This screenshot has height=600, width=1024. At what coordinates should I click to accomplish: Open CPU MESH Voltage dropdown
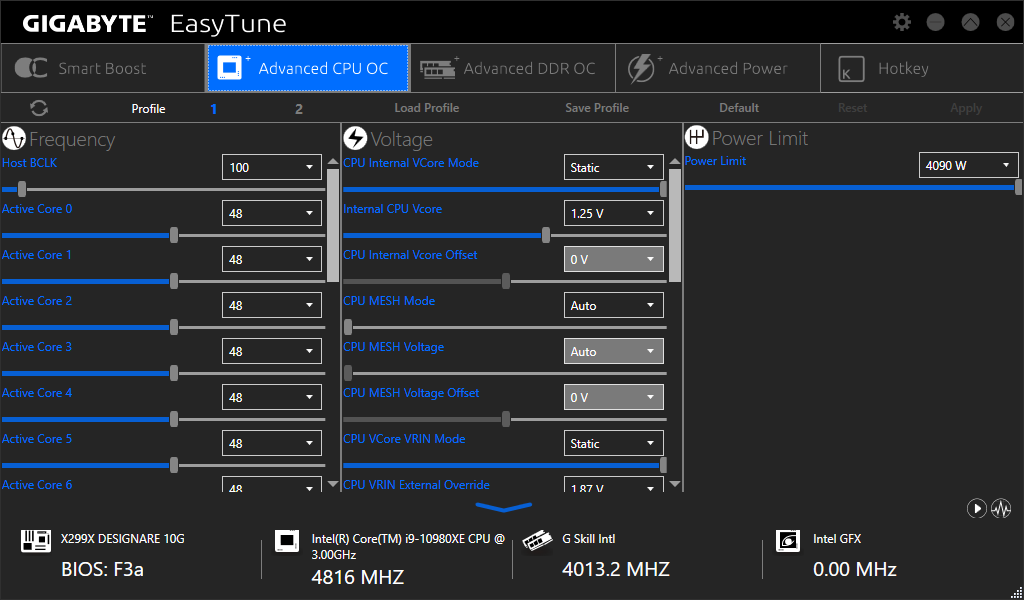613,351
